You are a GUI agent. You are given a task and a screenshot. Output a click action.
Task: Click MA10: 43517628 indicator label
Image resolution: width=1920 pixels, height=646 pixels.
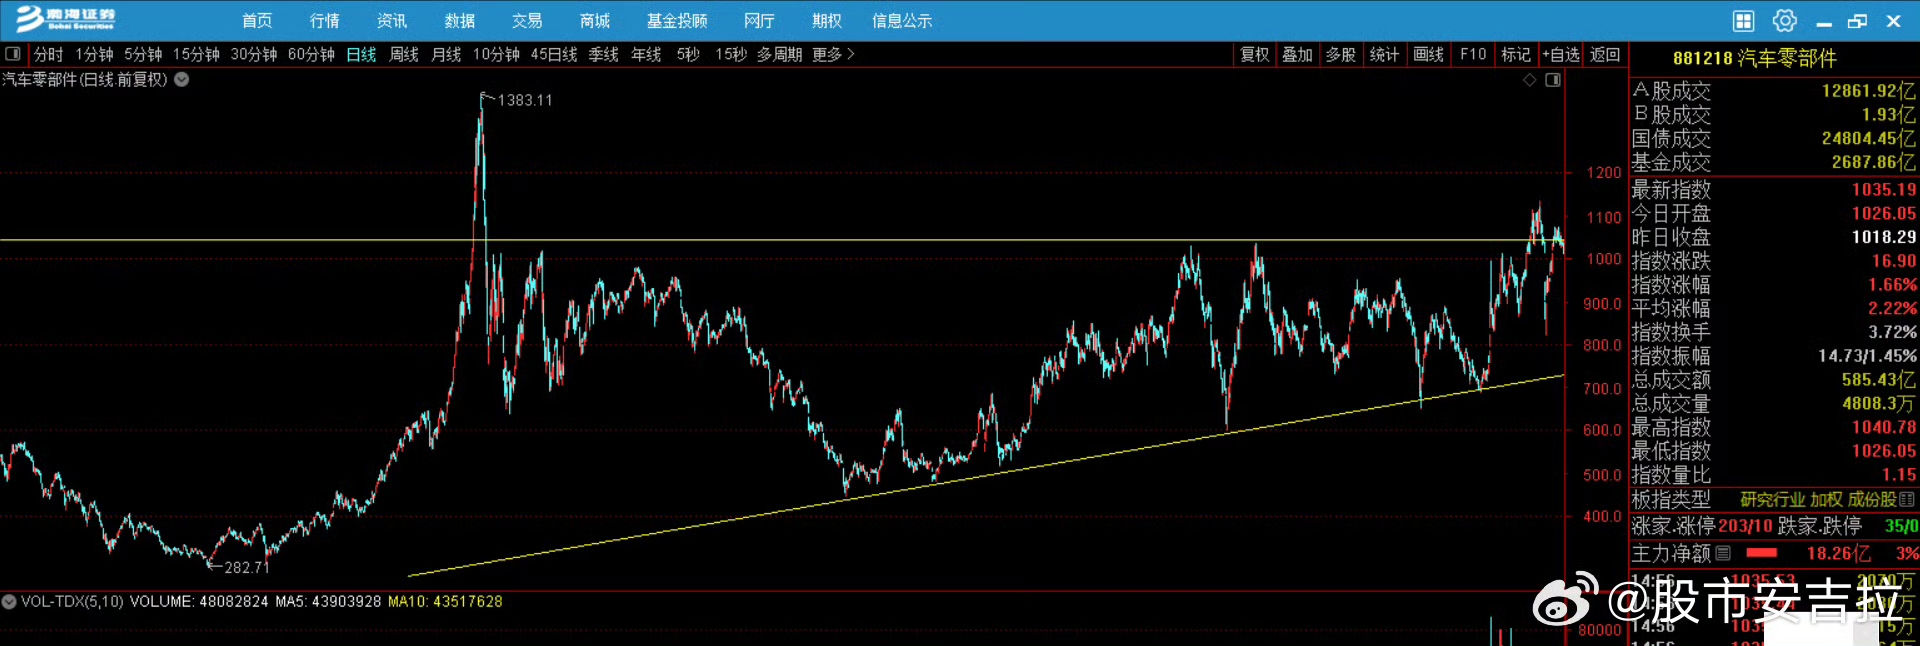tap(445, 602)
